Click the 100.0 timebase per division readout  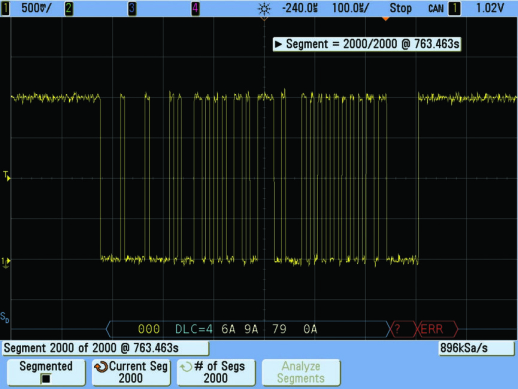pos(350,8)
